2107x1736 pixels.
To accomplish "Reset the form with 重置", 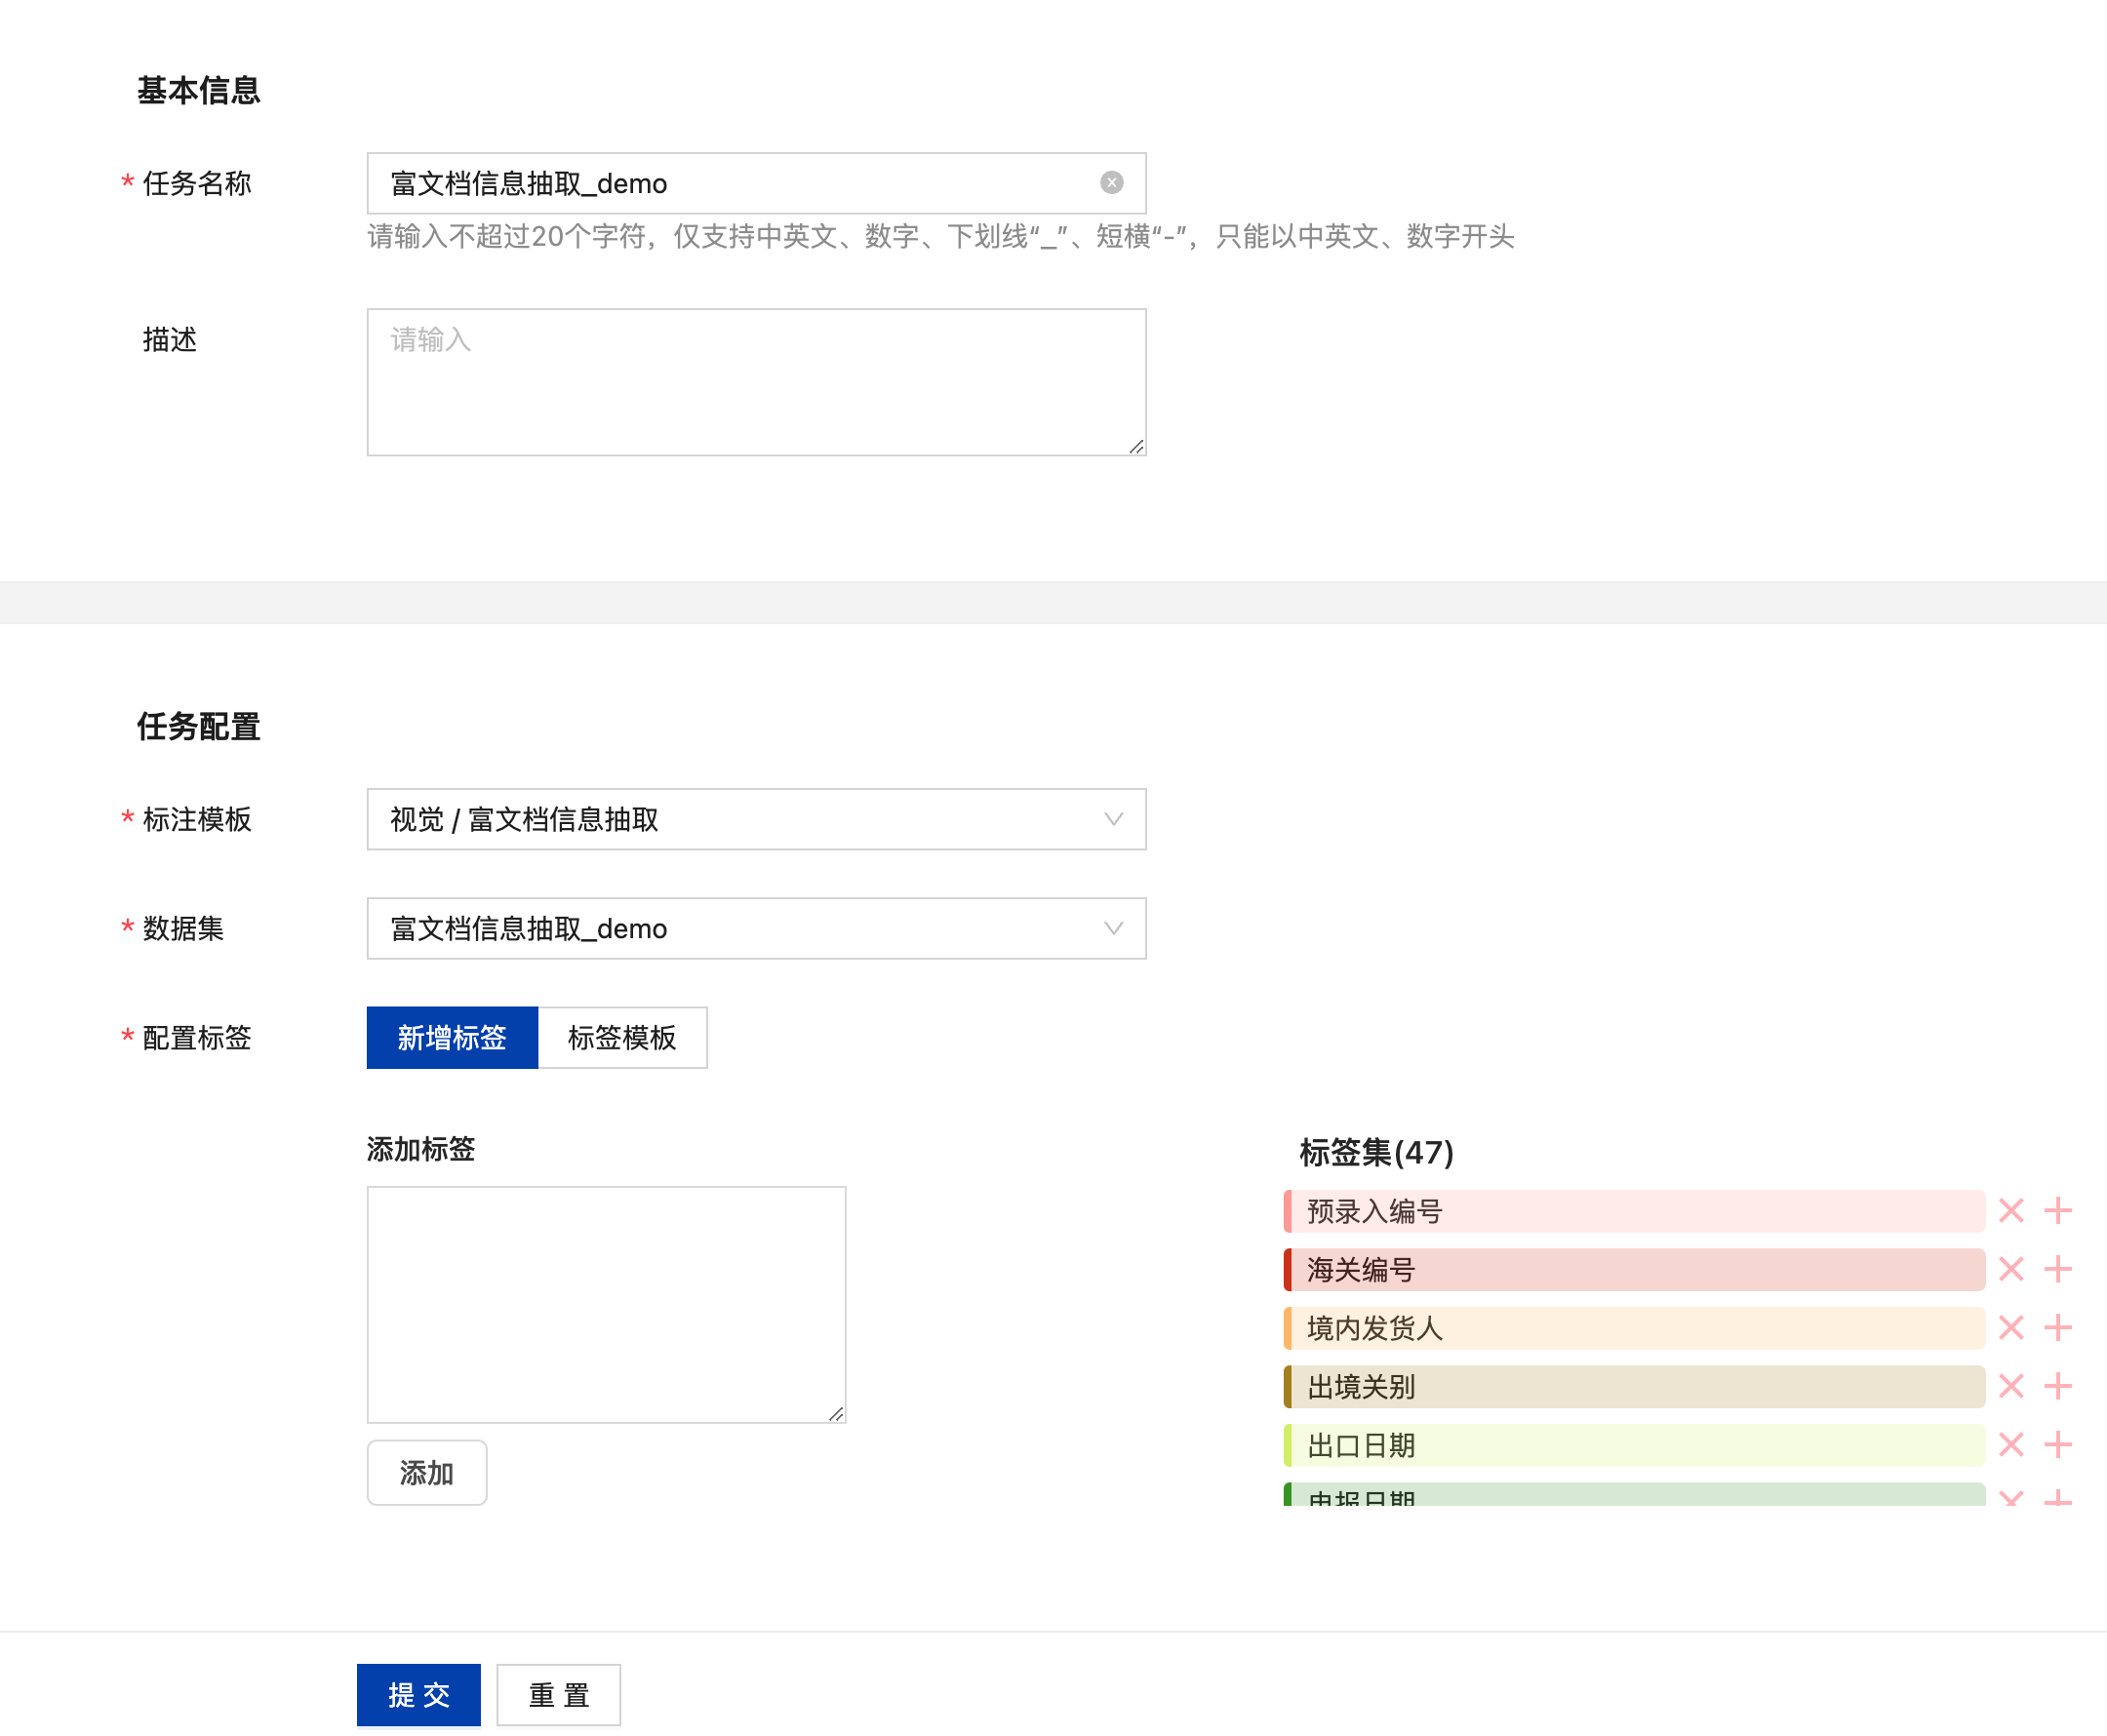I will (559, 1695).
